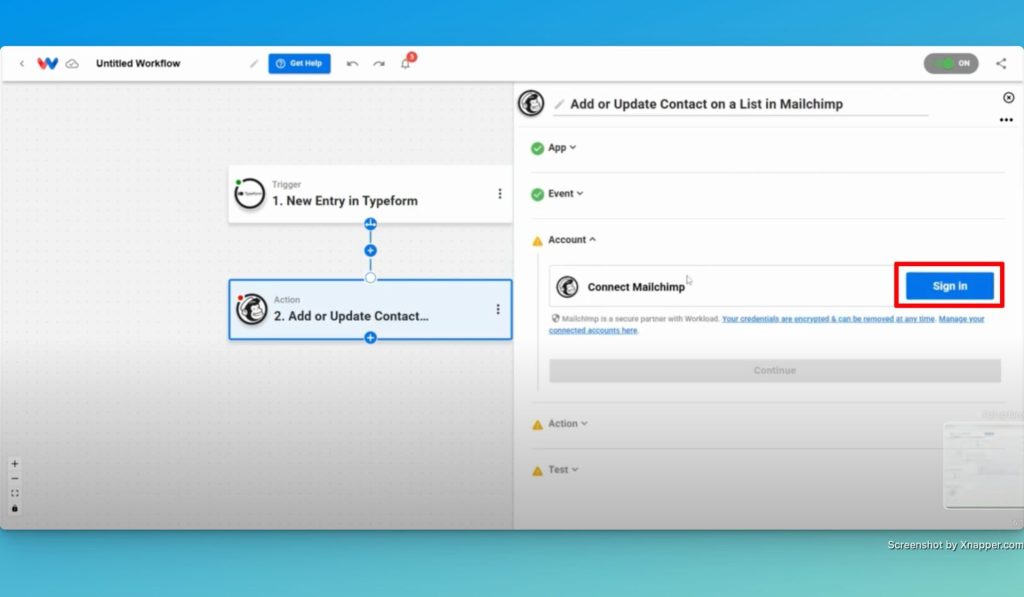Open the panel's three-dot options menu
Screen dimensions: 1024x597
pyautogui.click(x=1006, y=120)
